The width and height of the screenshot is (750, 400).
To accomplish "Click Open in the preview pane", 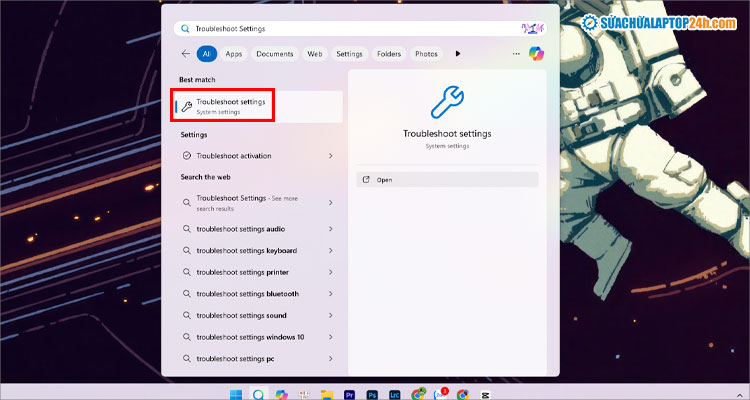I will coord(447,179).
